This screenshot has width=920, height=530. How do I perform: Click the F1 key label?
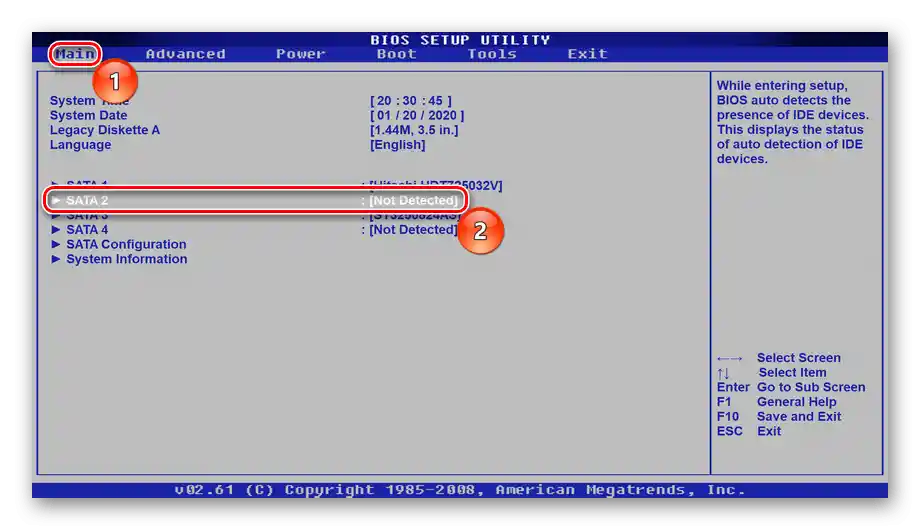724,402
